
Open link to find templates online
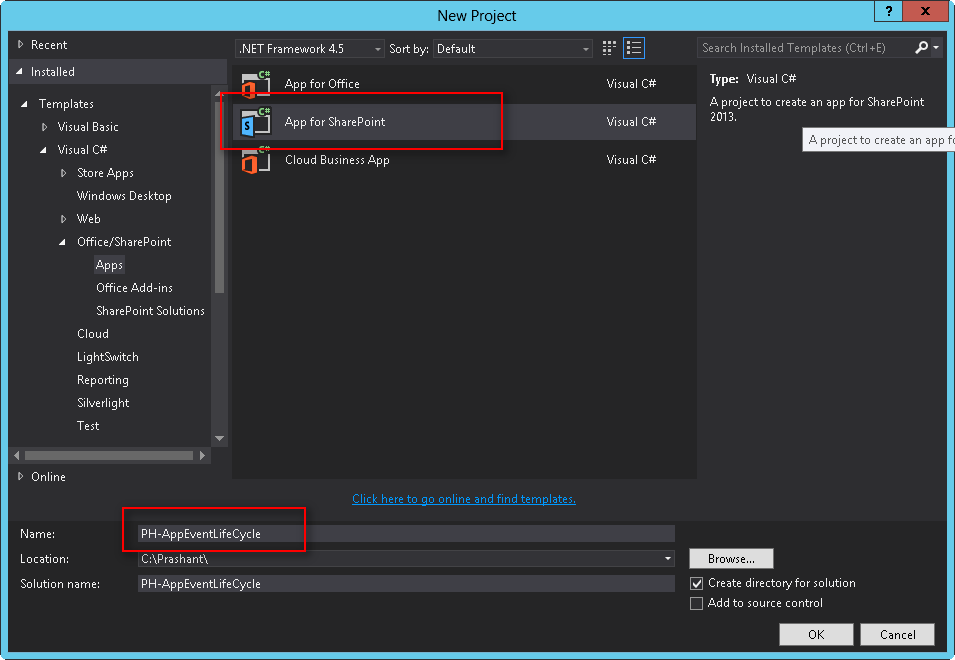tap(463, 499)
